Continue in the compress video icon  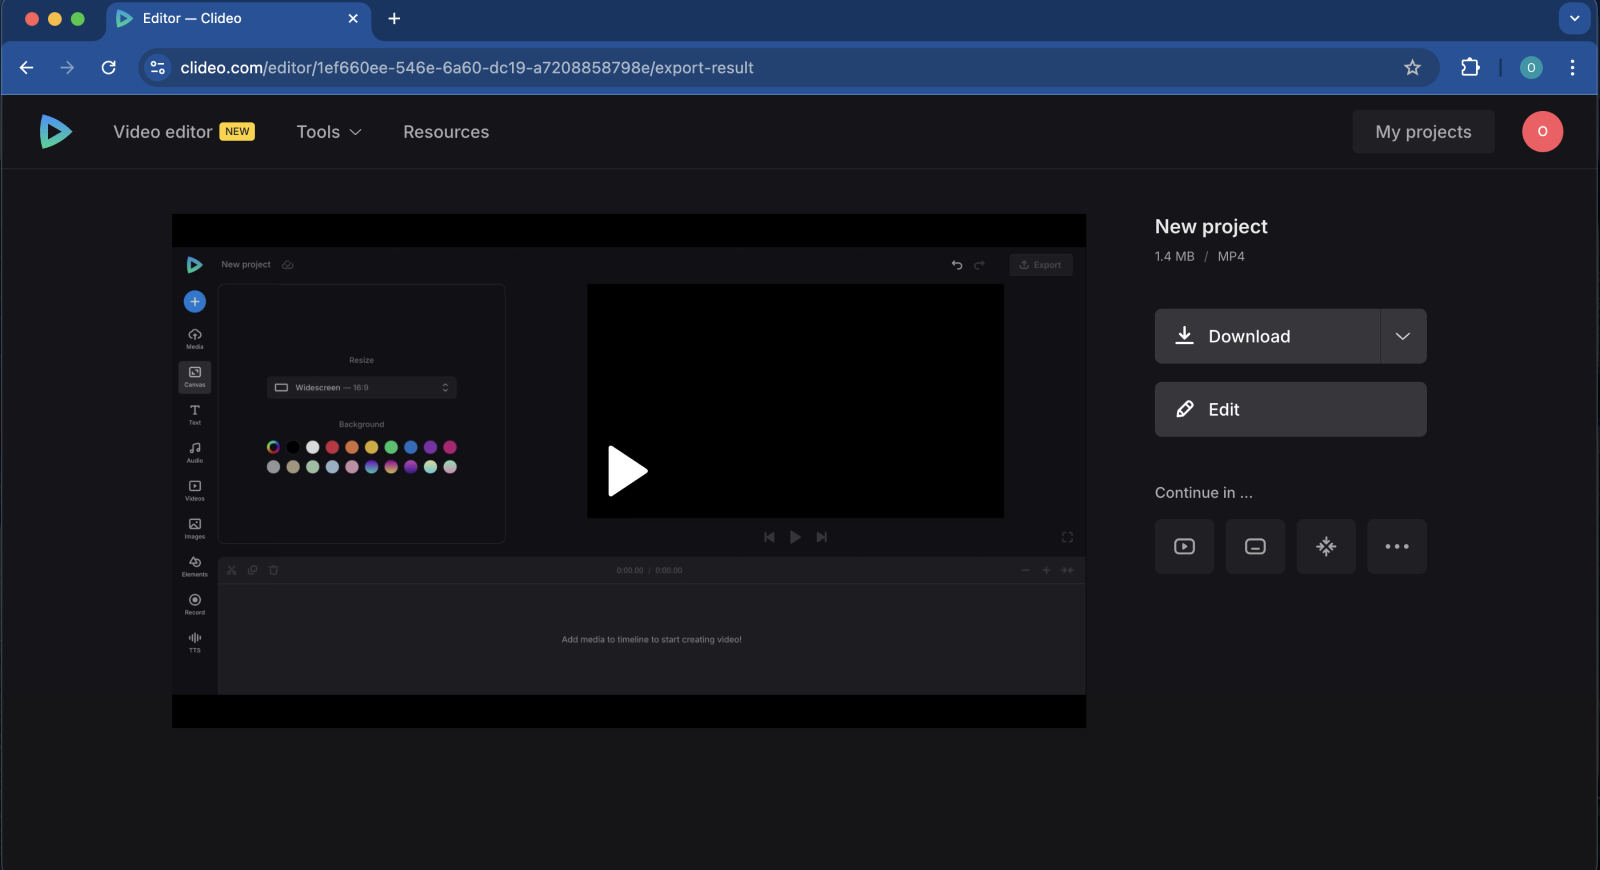coord(1326,546)
